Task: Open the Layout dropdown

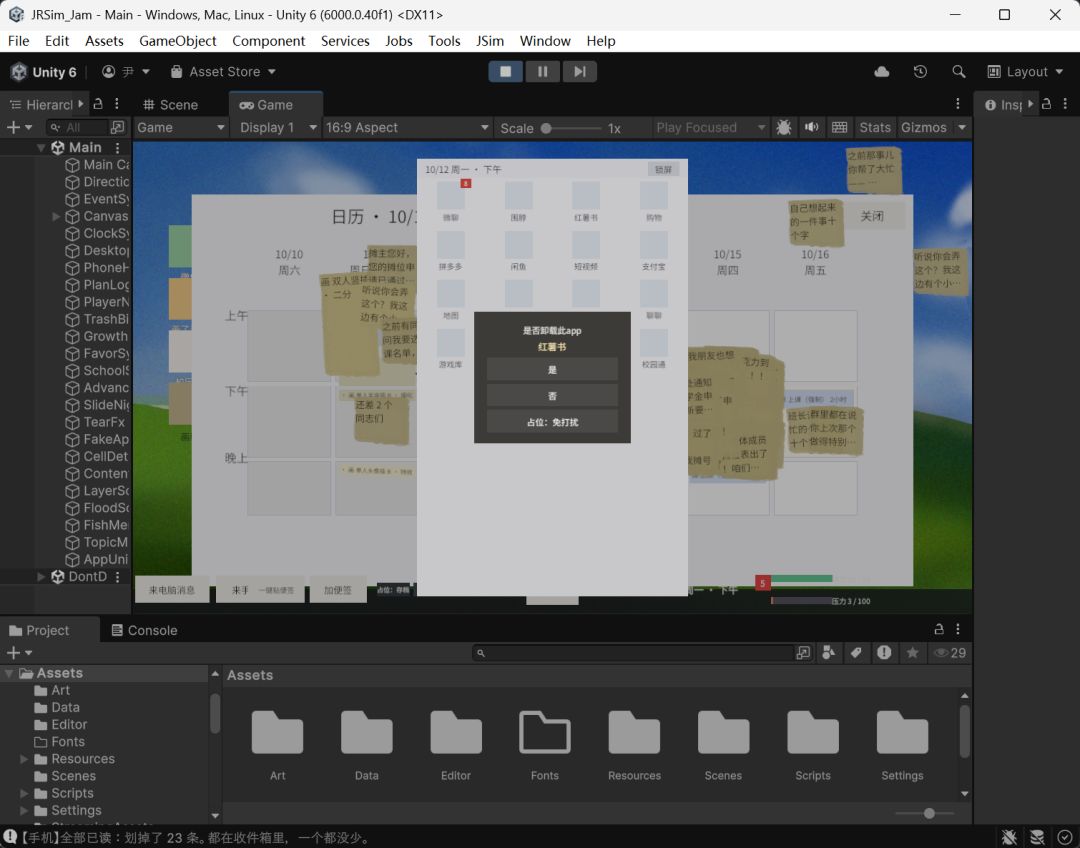Action: [x=1026, y=72]
